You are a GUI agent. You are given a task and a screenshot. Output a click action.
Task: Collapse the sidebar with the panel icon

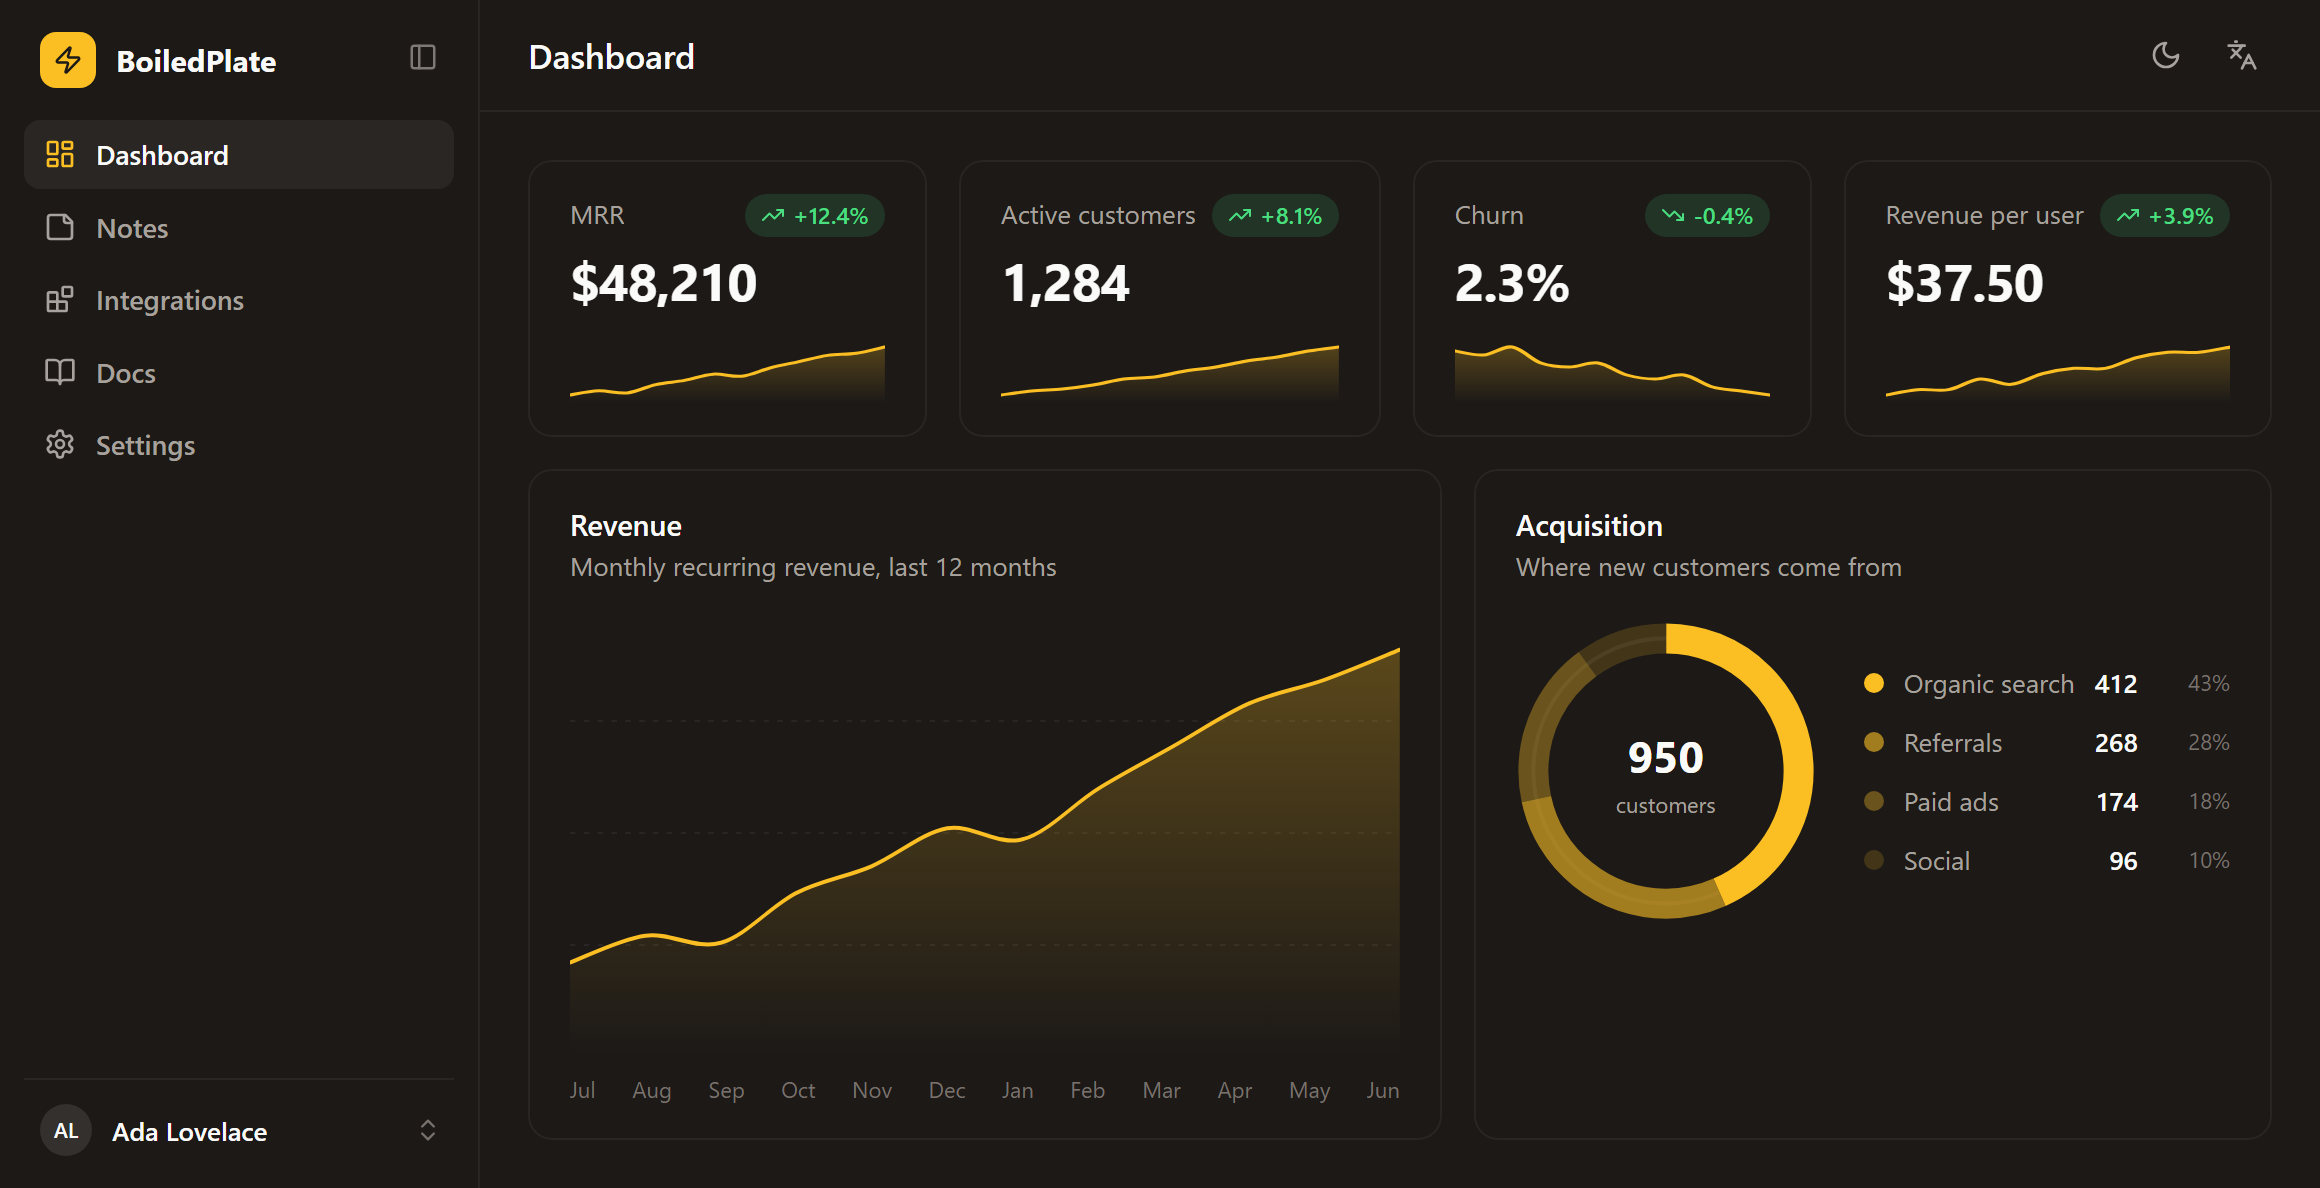(423, 58)
